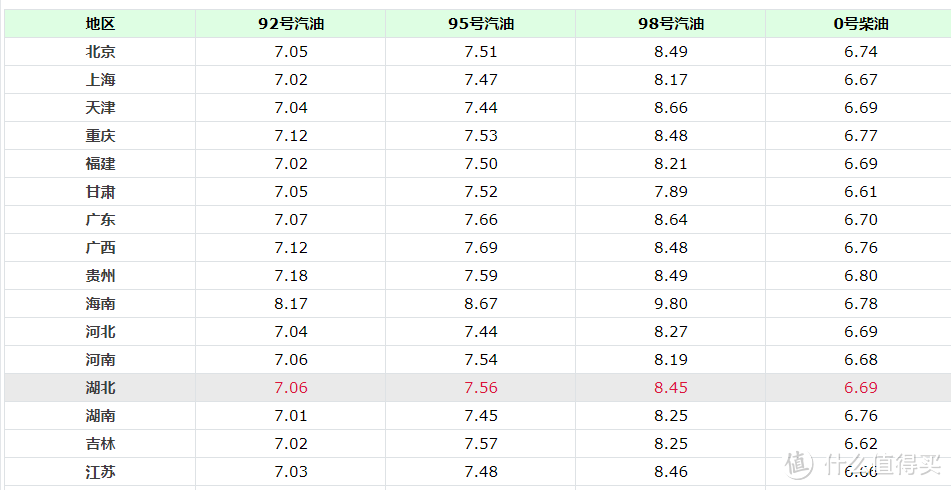Click red 湖北 98号汽油 price 8.45

point(671,388)
